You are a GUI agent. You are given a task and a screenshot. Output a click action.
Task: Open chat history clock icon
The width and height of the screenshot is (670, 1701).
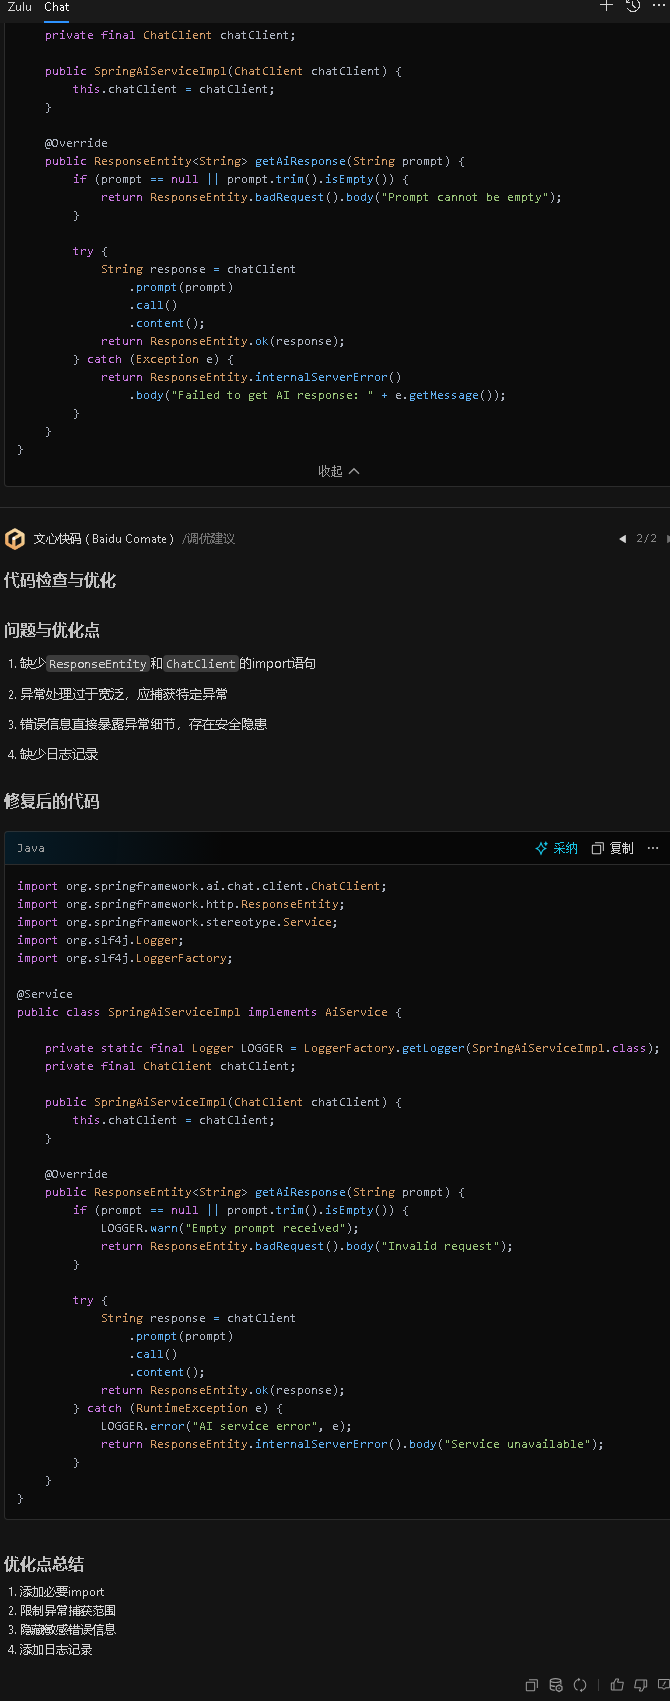pyautogui.click(x=633, y=6)
